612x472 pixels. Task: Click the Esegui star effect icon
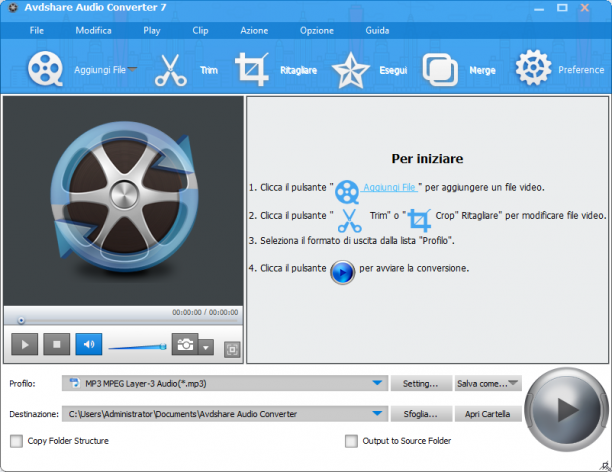(350, 70)
